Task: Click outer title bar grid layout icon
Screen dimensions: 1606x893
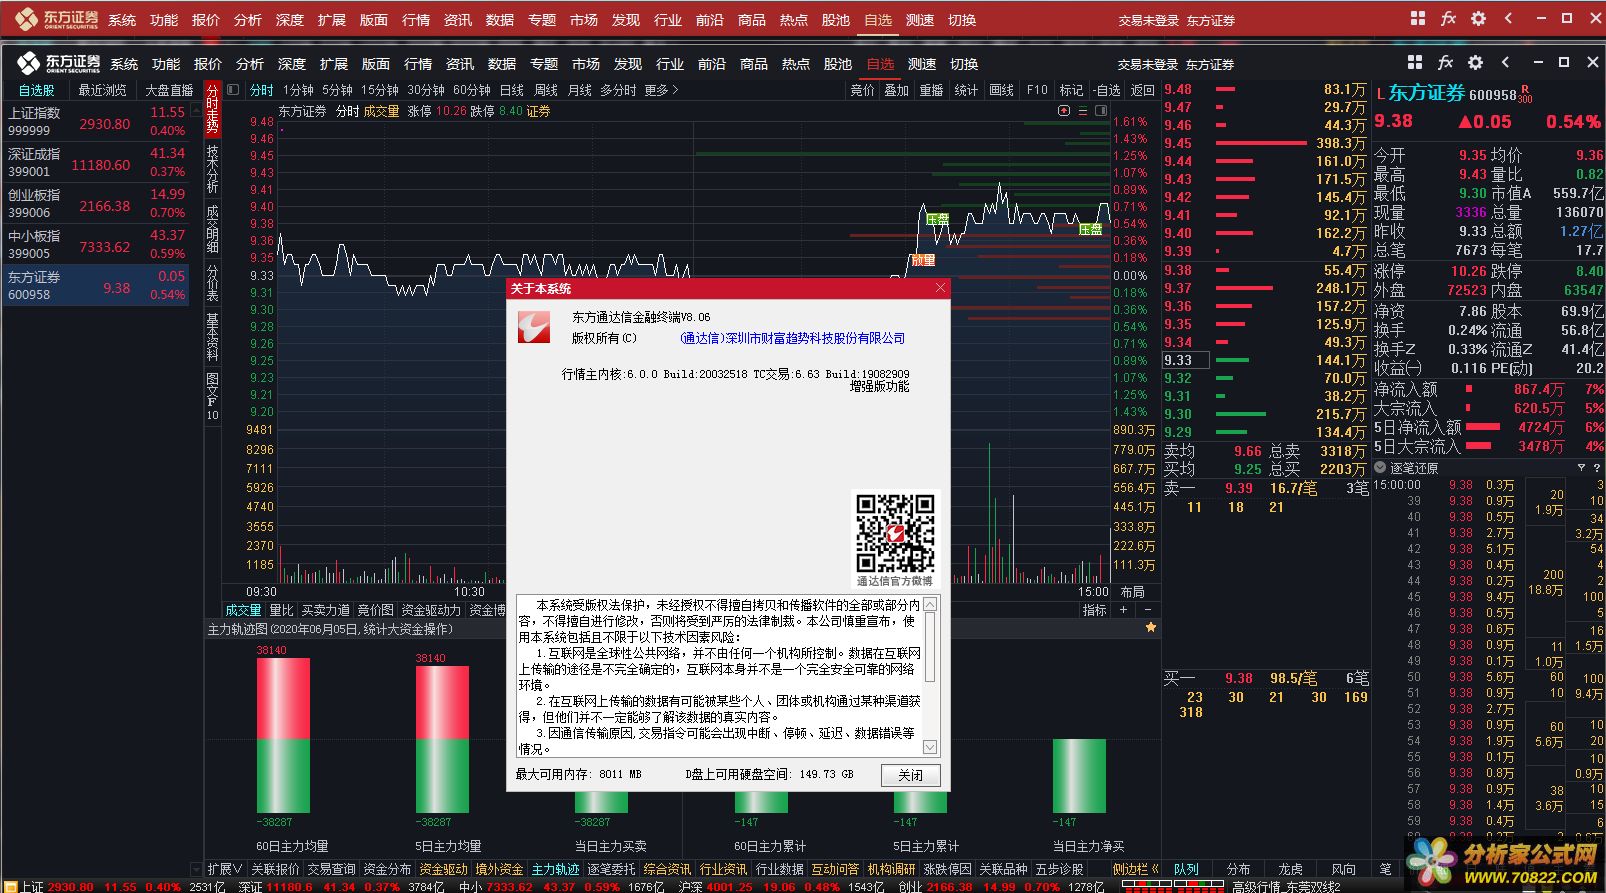Action: click(x=1417, y=18)
